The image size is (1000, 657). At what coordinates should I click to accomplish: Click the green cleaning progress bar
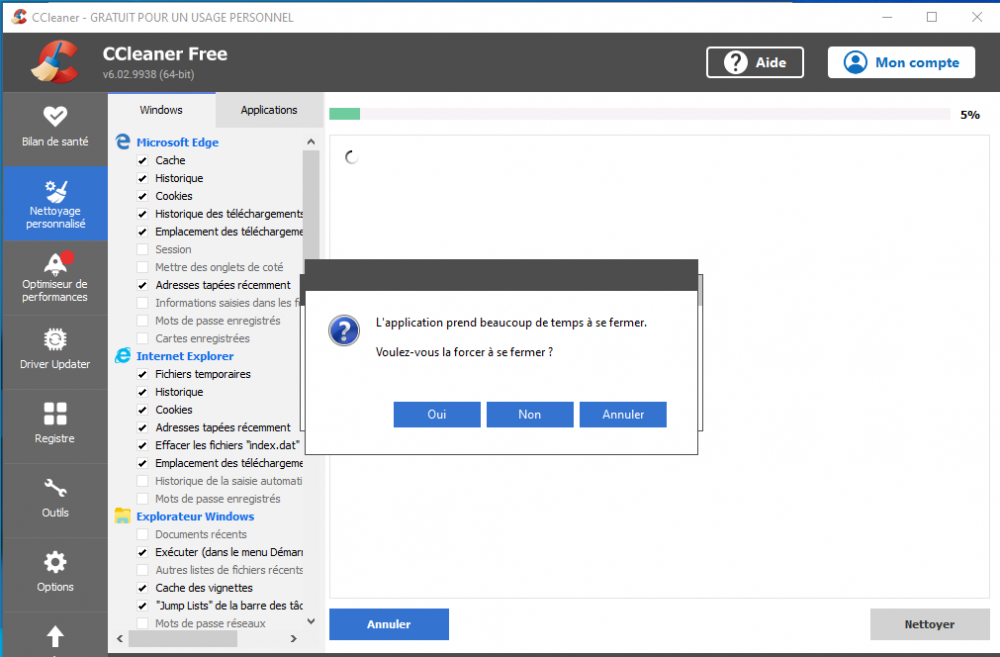pos(344,114)
